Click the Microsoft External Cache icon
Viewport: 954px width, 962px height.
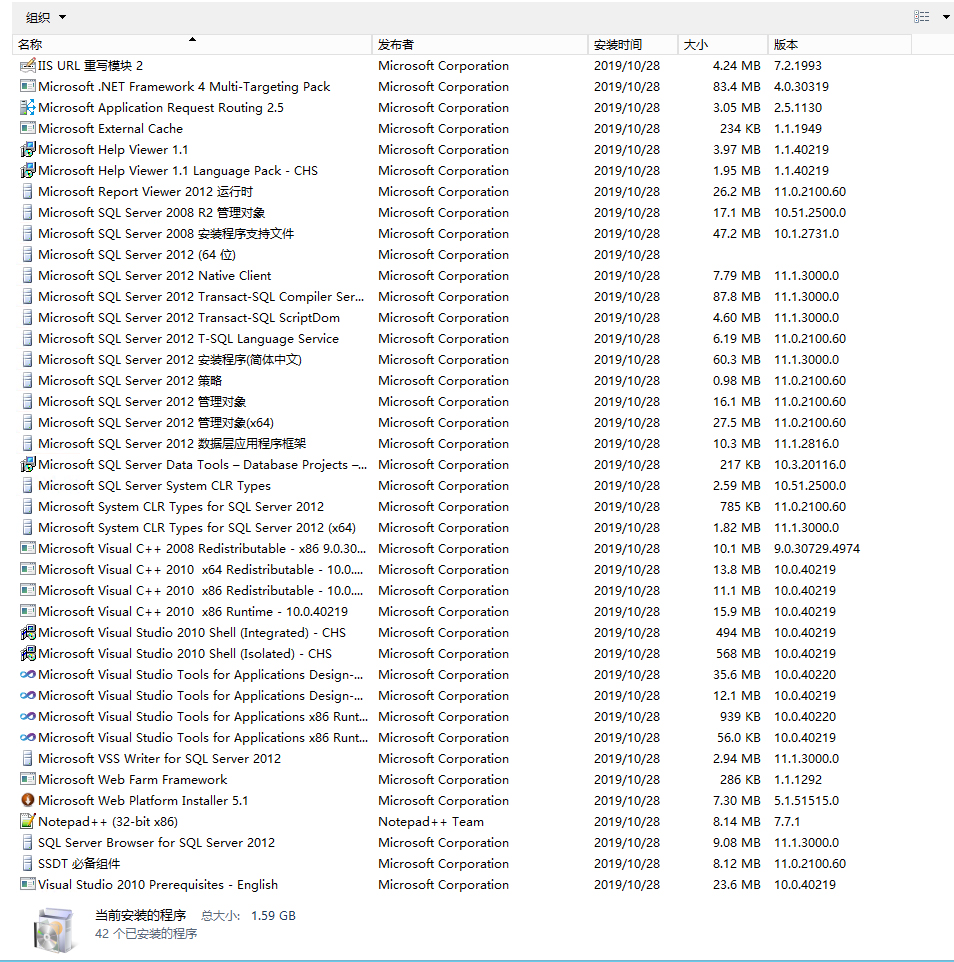click(28, 128)
